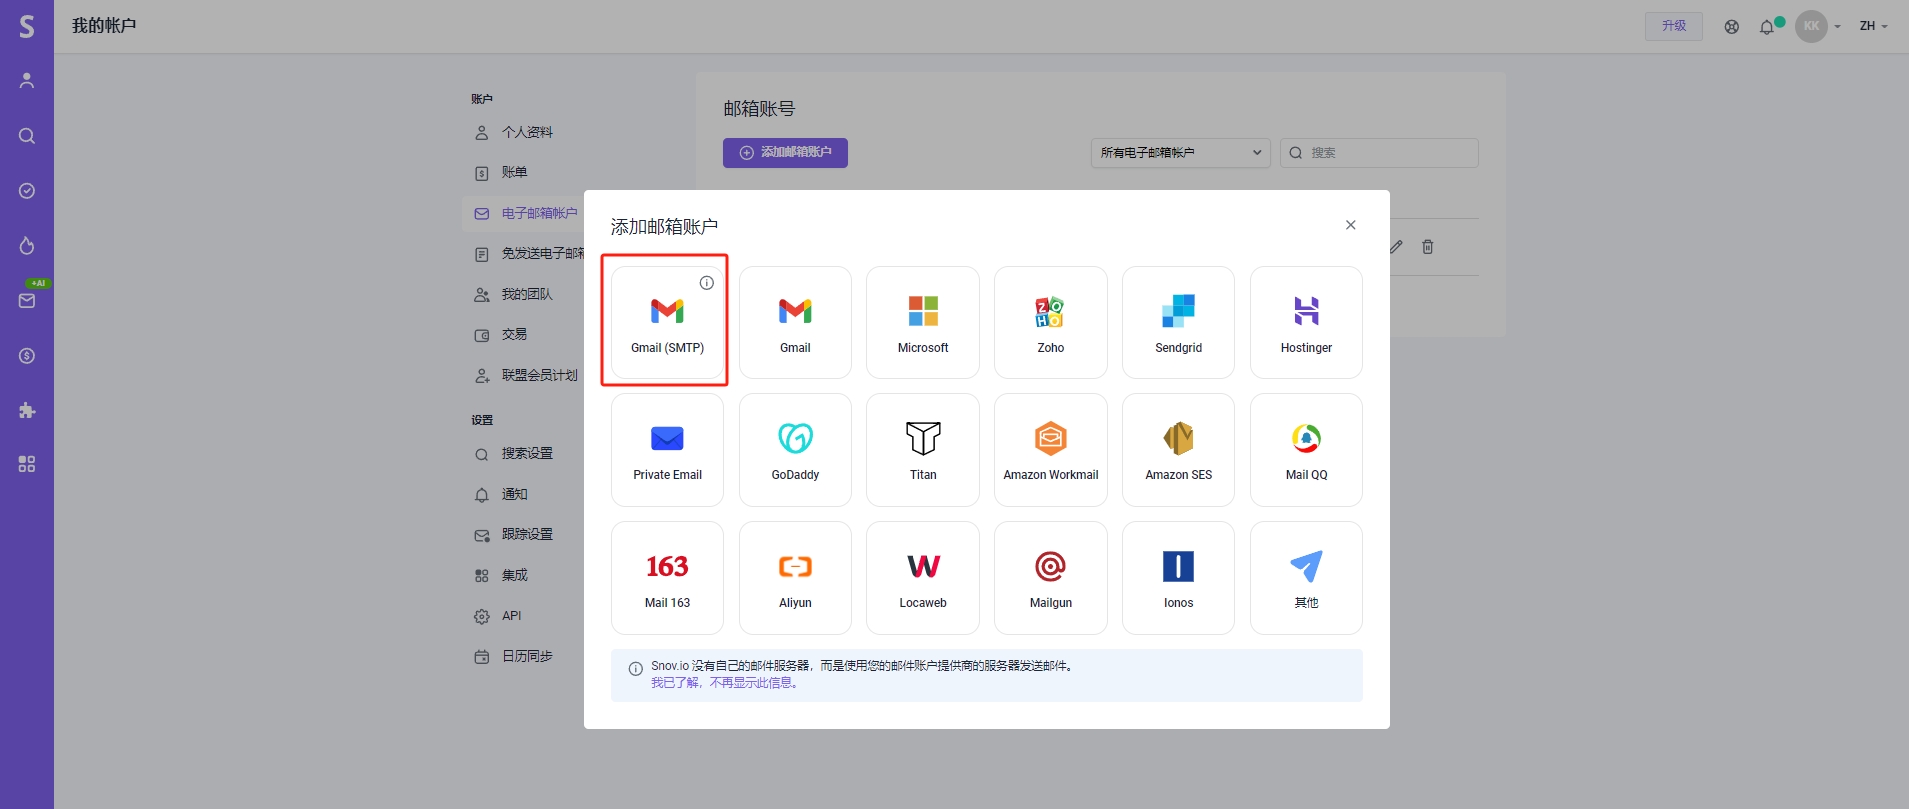Select the Amazon SES provider card
The height and width of the screenshot is (809, 1909).
(1178, 450)
